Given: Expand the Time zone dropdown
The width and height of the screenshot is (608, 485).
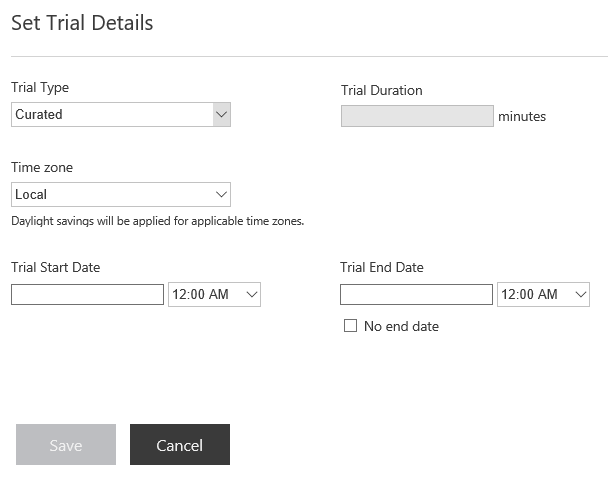Looking at the screenshot, I should [121, 194].
